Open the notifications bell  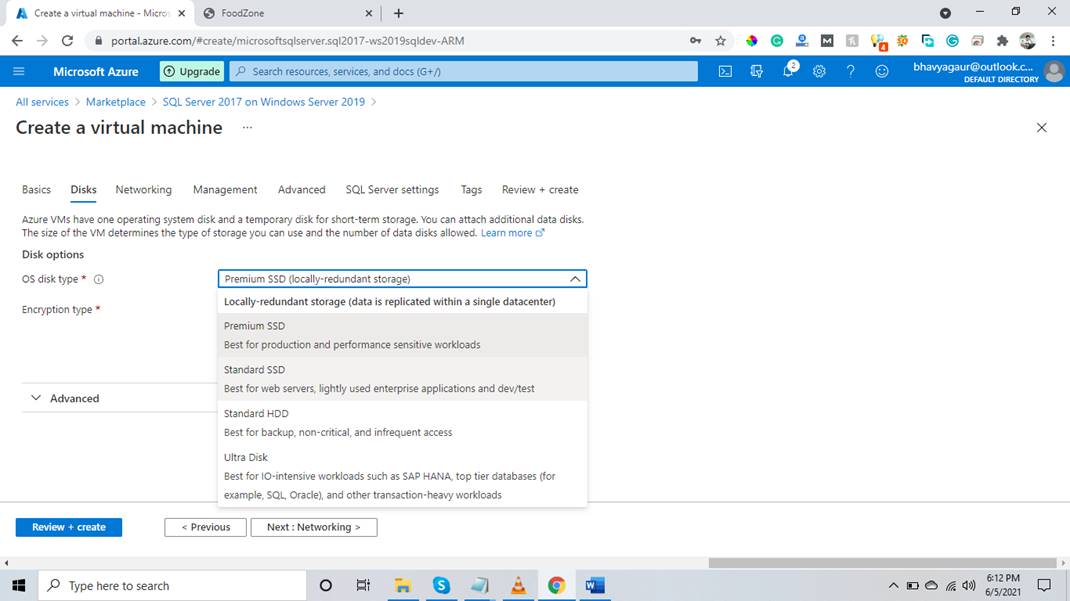click(788, 71)
